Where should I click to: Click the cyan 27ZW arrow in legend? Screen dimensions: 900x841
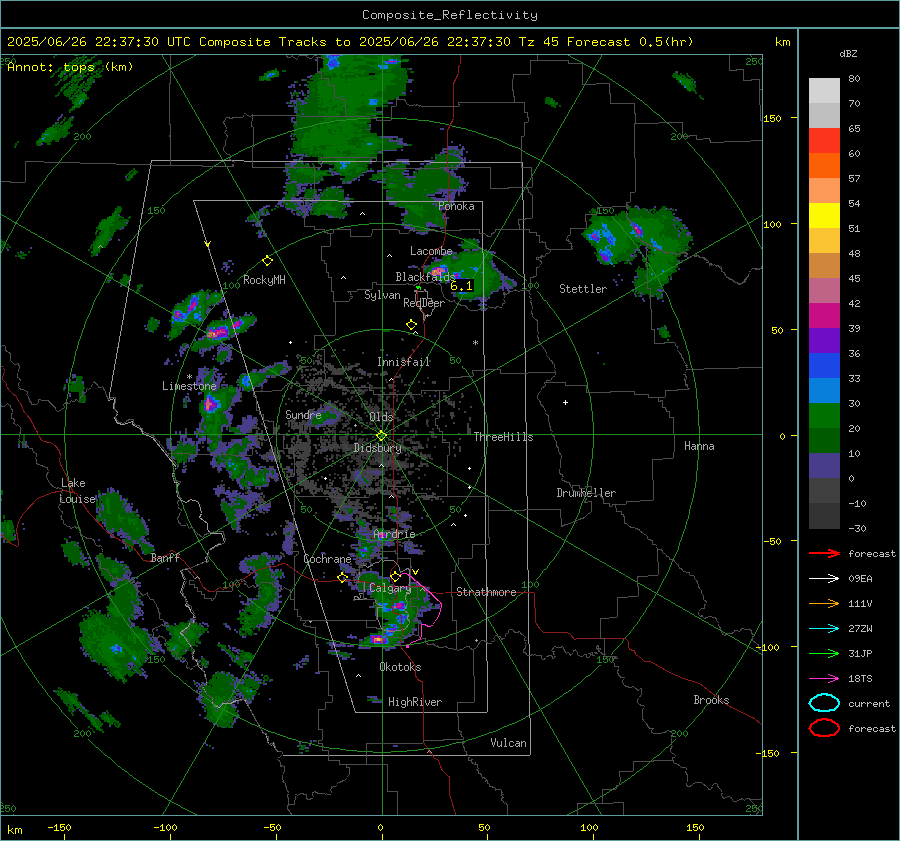pos(824,629)
